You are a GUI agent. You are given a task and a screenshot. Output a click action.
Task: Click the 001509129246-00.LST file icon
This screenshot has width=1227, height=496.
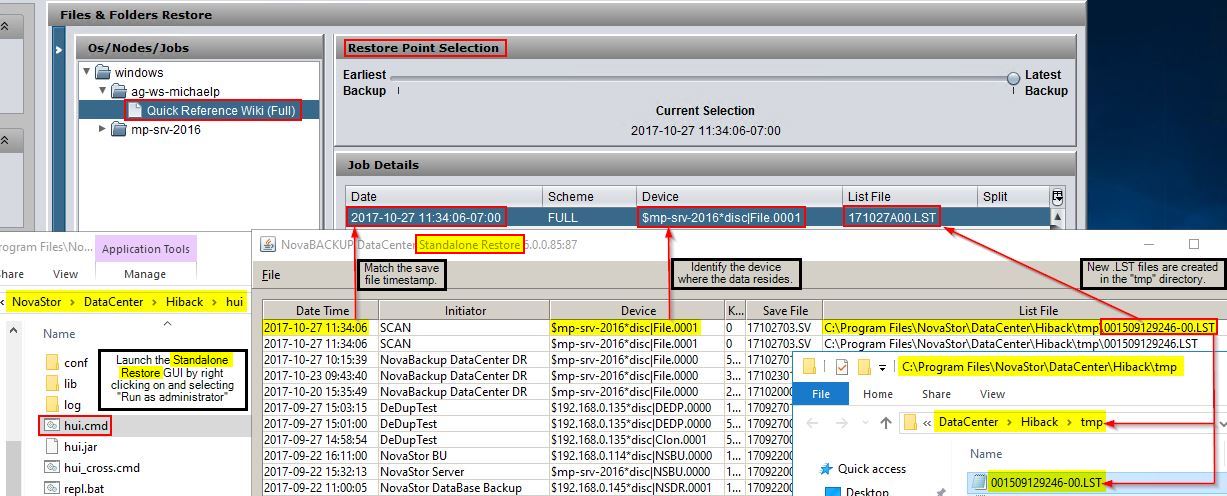pyautogui.click(x=980, y=483)
